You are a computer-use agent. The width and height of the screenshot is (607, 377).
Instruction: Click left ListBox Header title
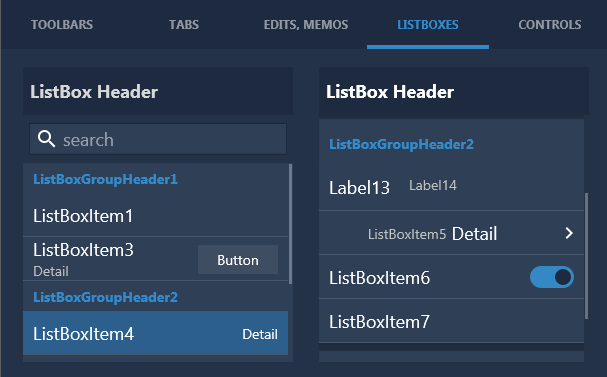(x=94, y=92)
